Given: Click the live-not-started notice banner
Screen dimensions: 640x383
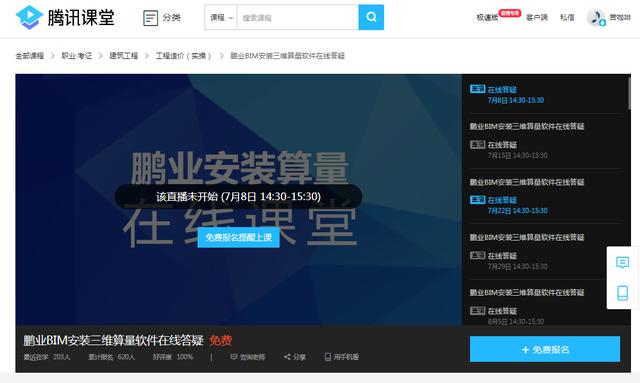Looking at the screenshot, I should 238,196.
